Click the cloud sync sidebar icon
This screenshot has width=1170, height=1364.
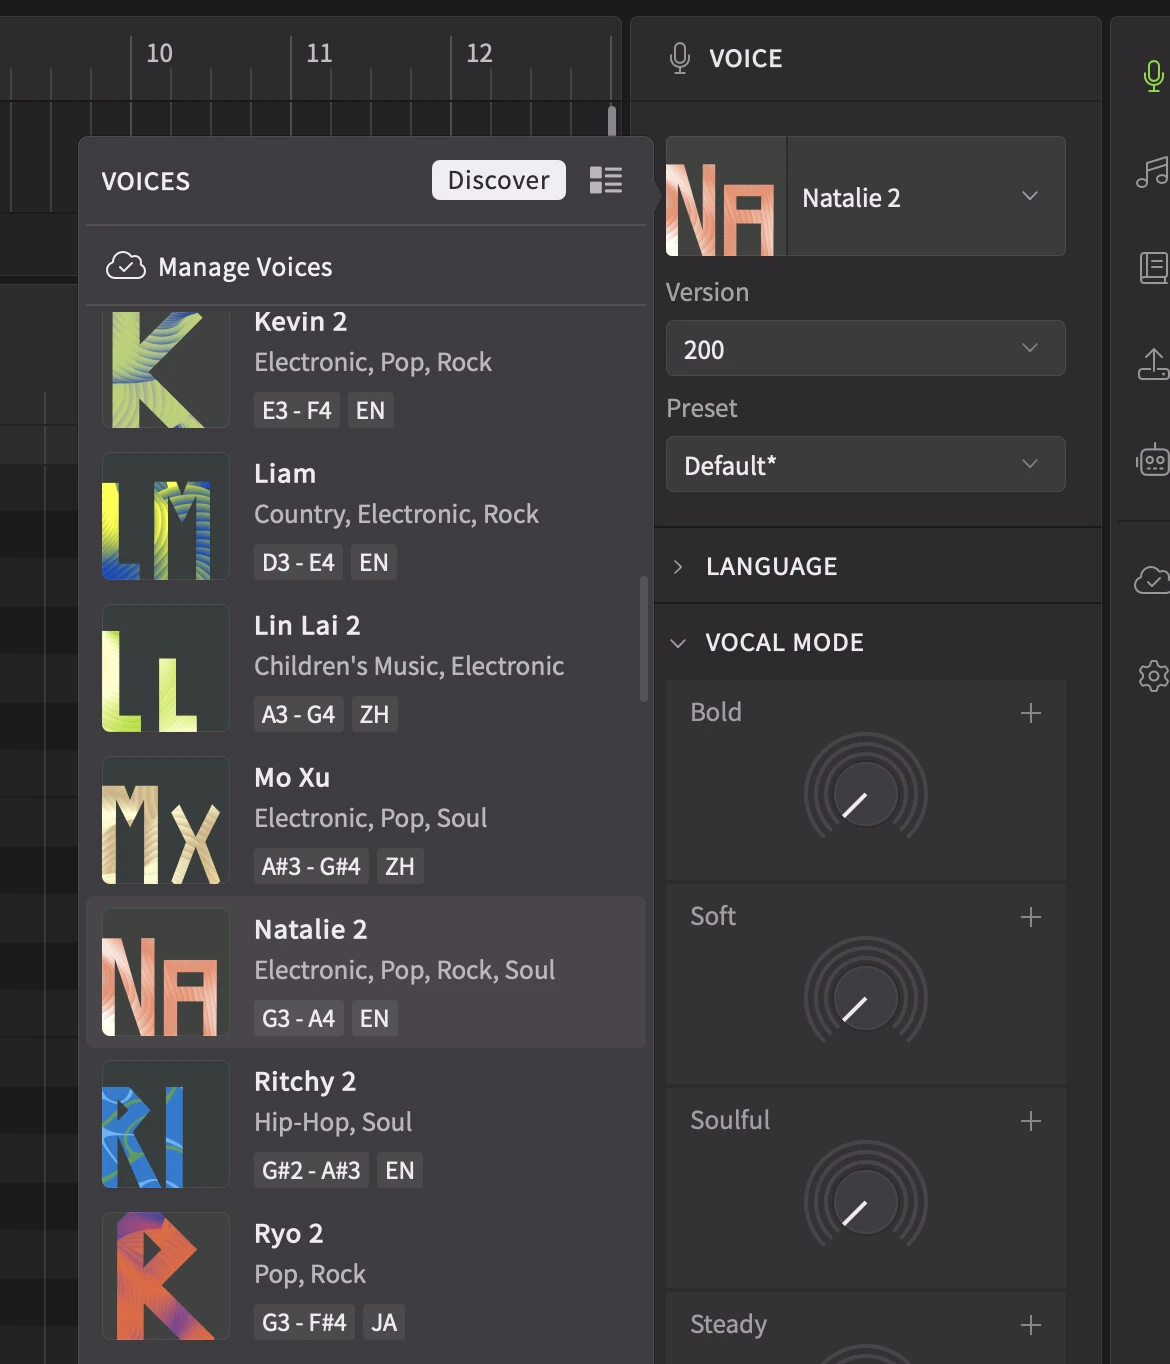click(x=1152, y=580)
